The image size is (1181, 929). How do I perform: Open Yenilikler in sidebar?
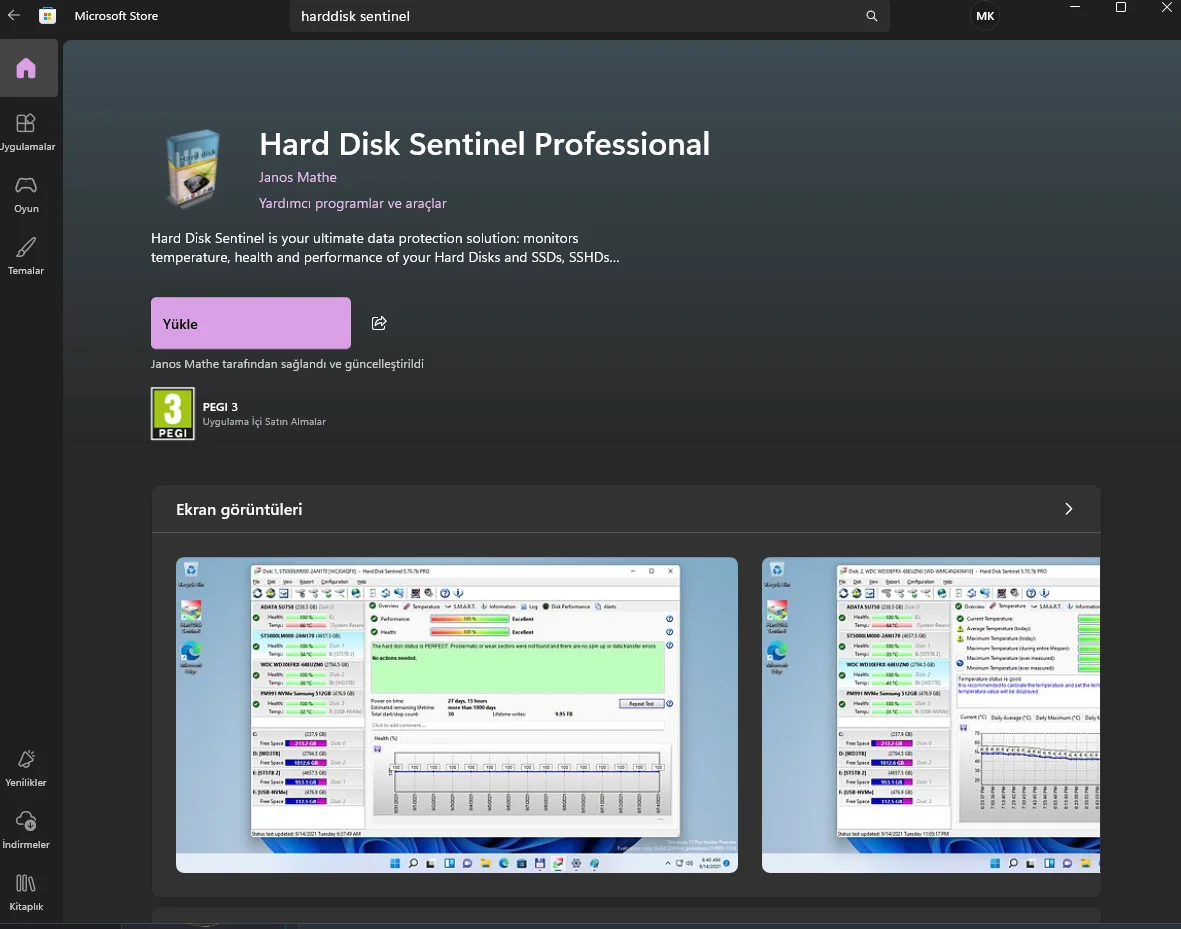coord(26,769)
